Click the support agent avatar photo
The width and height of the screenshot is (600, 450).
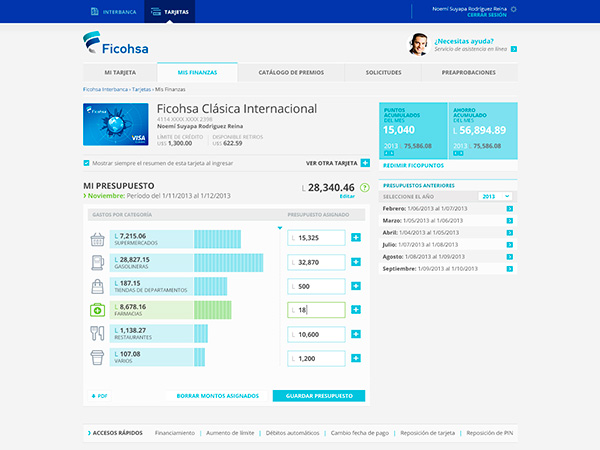point(418,44)
